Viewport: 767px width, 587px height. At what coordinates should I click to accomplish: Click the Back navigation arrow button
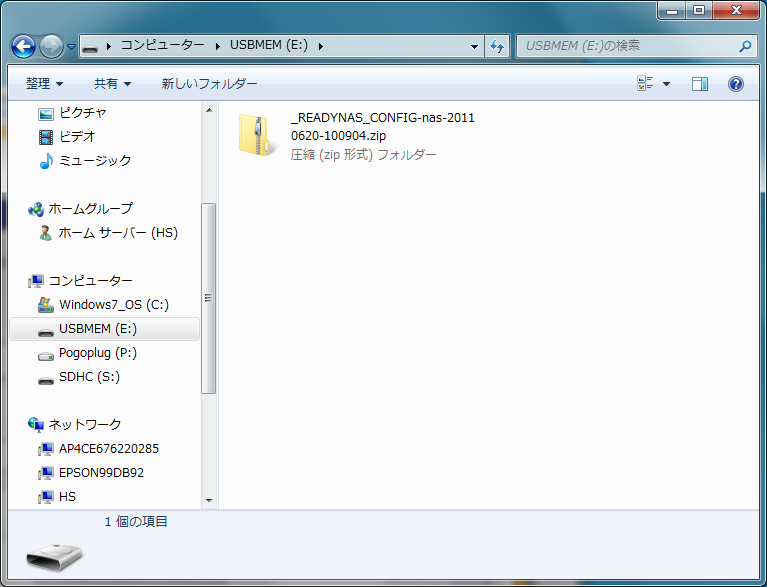coord(24,46)
